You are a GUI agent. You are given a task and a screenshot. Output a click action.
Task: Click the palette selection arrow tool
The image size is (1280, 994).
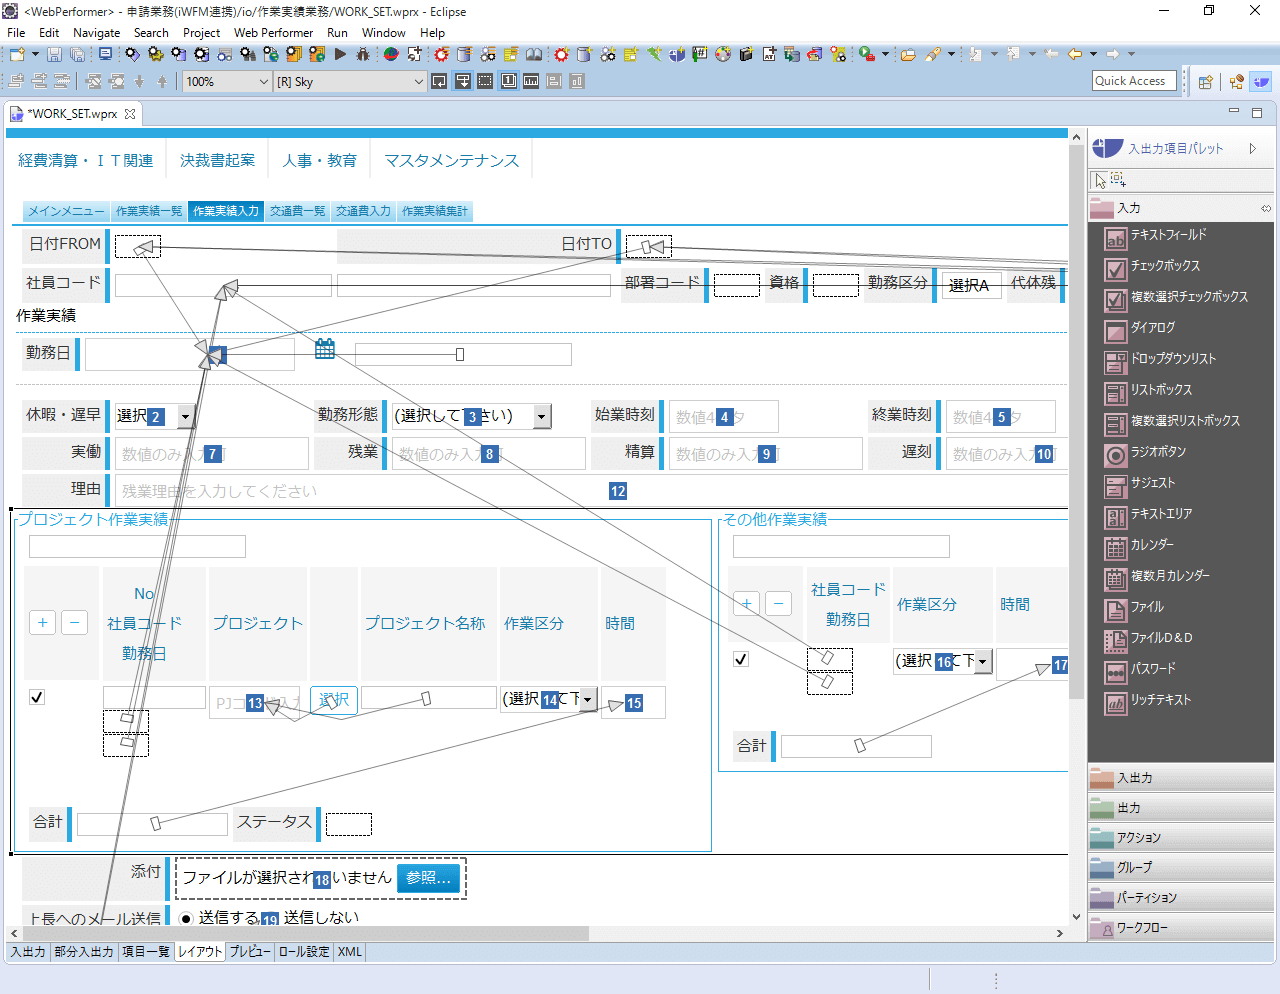click(x=1101, y=180)
